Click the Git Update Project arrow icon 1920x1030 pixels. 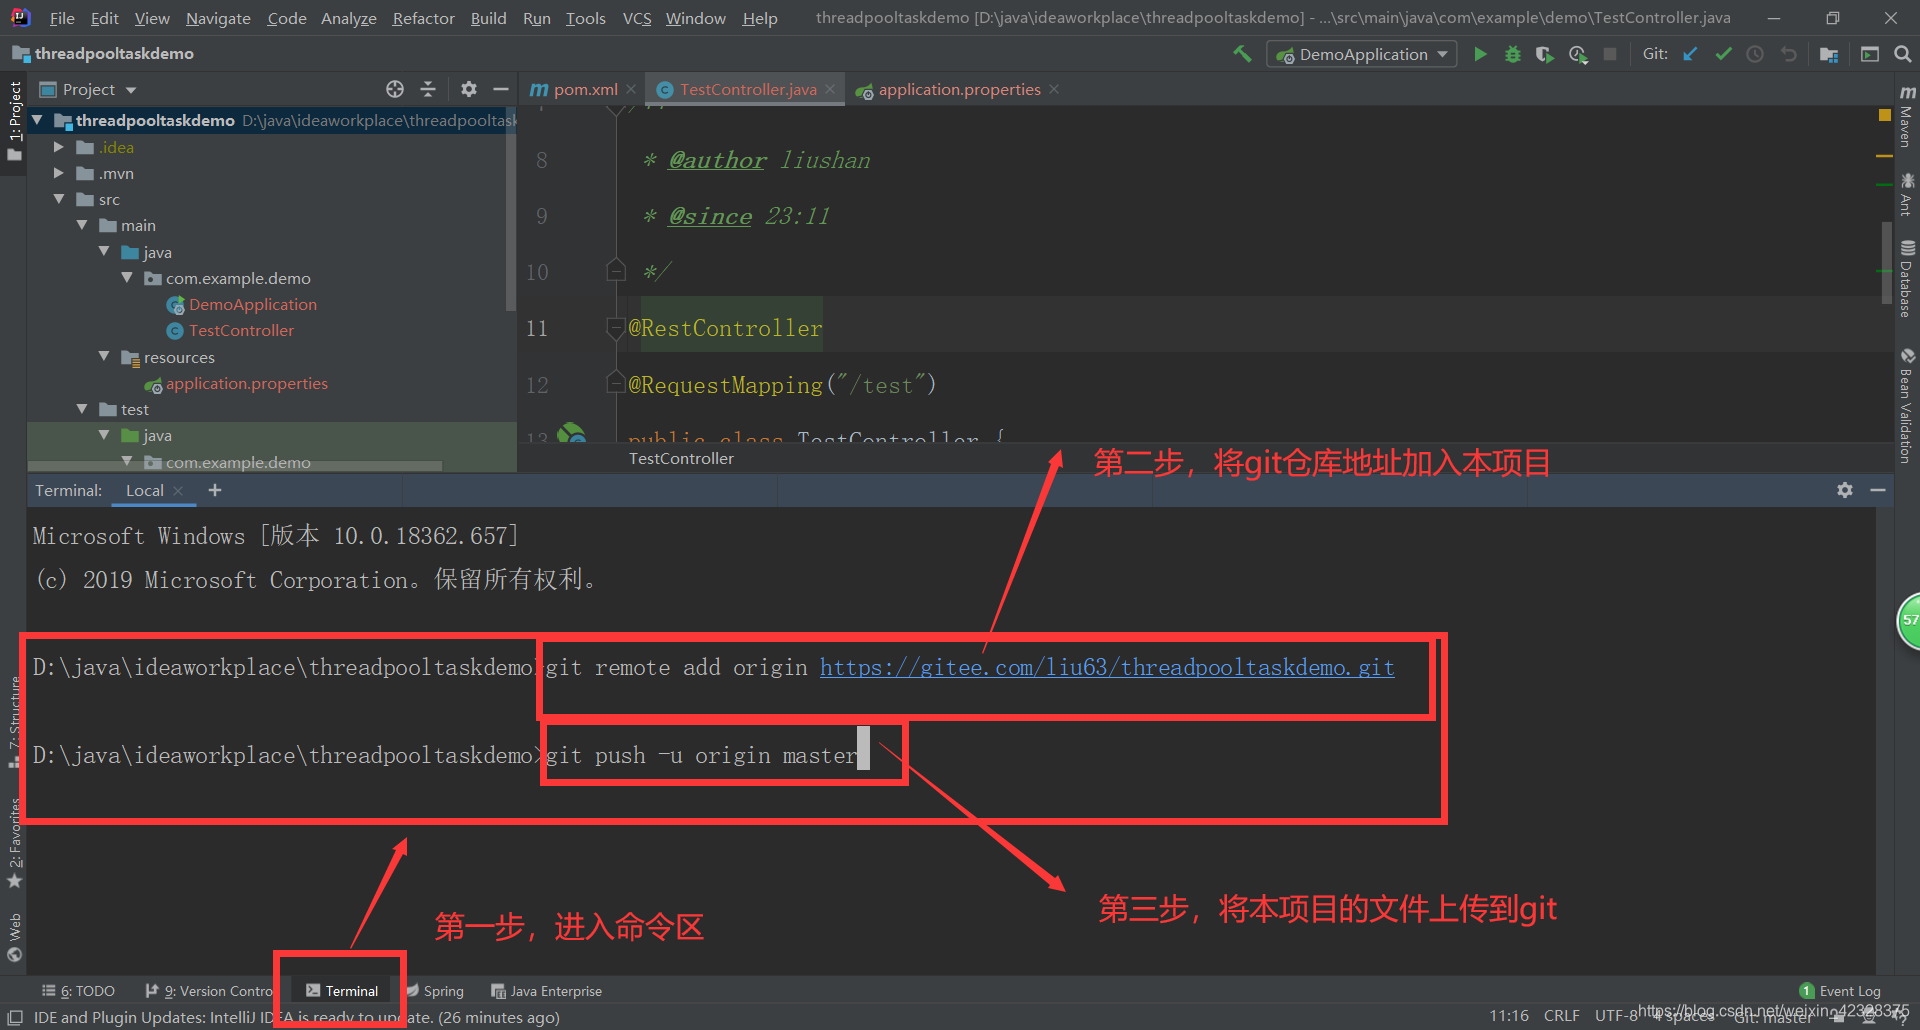1690,54
